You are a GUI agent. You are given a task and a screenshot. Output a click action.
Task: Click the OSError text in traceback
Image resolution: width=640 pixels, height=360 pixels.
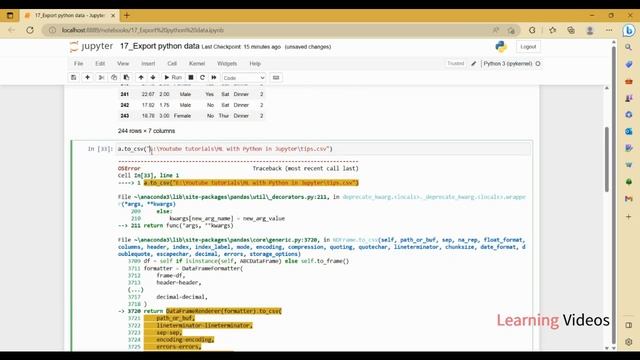click(129, 168)
